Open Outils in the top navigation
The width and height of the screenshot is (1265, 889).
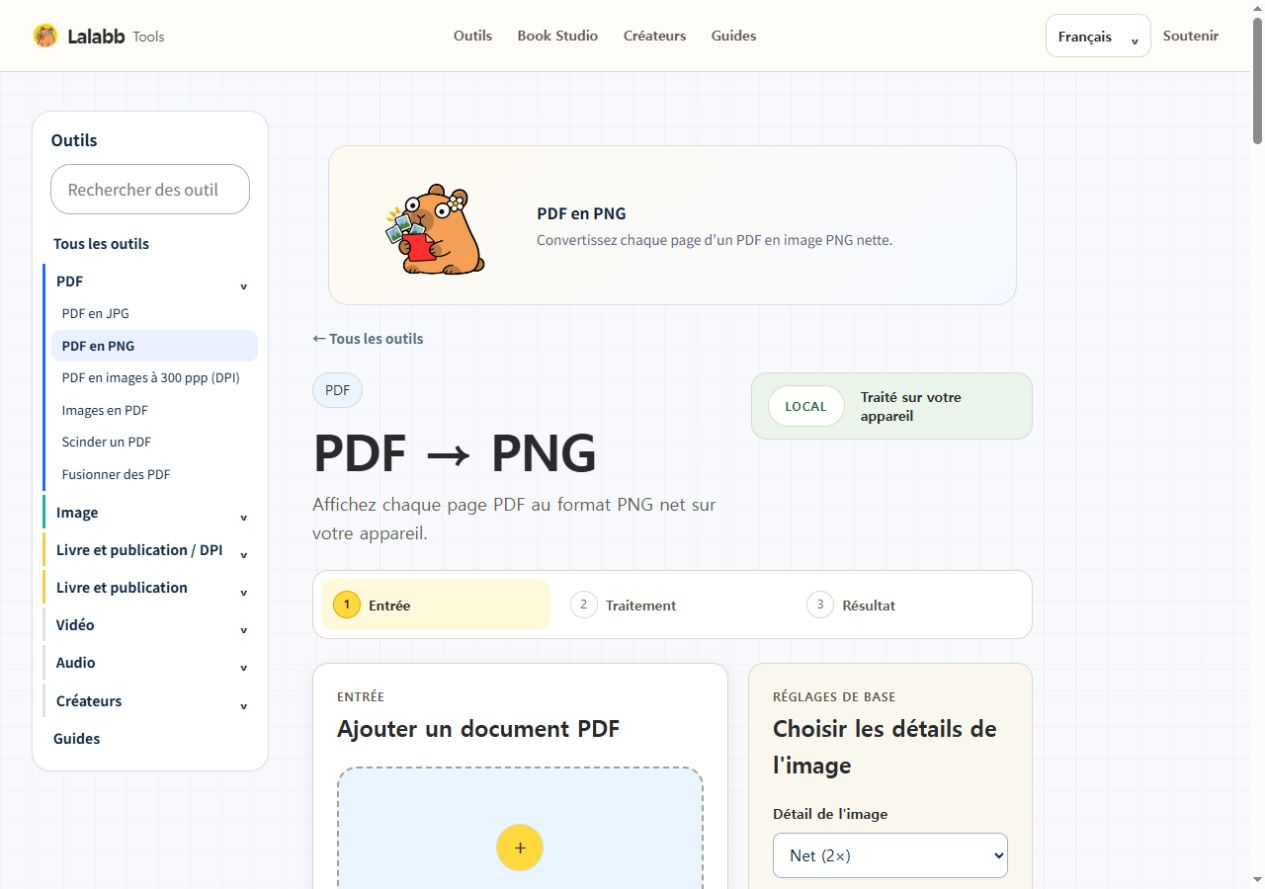473,36
